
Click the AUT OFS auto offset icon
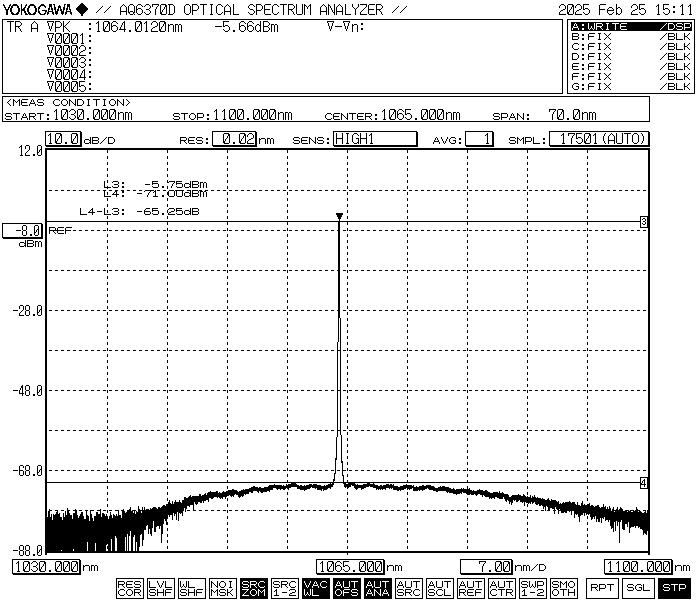pos(346,587)
